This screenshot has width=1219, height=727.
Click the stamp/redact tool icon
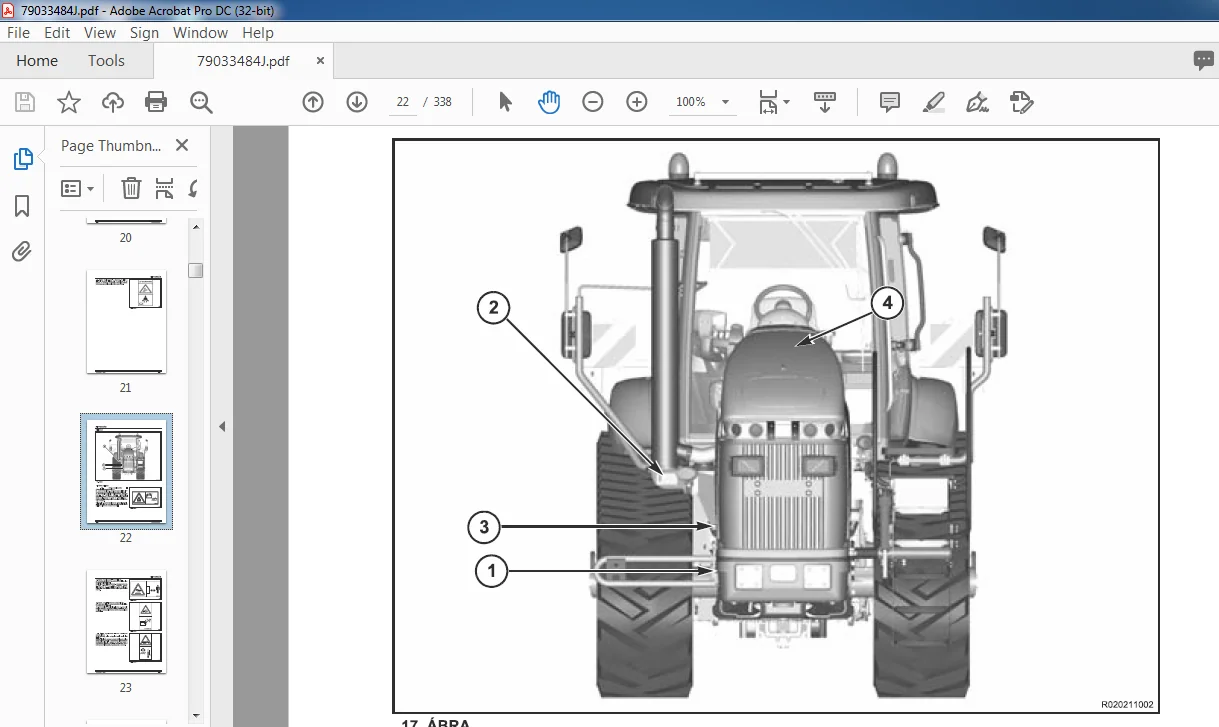tap(1021, 102)
